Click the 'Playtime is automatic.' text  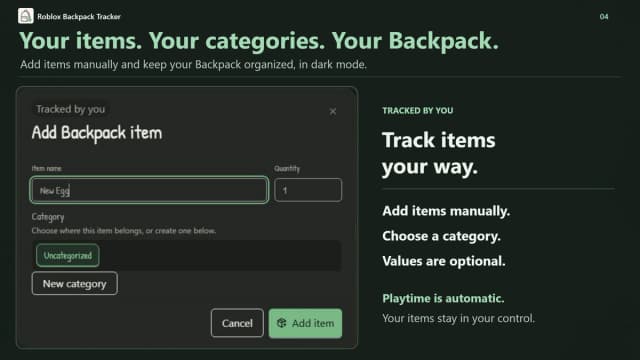point(443,298)
